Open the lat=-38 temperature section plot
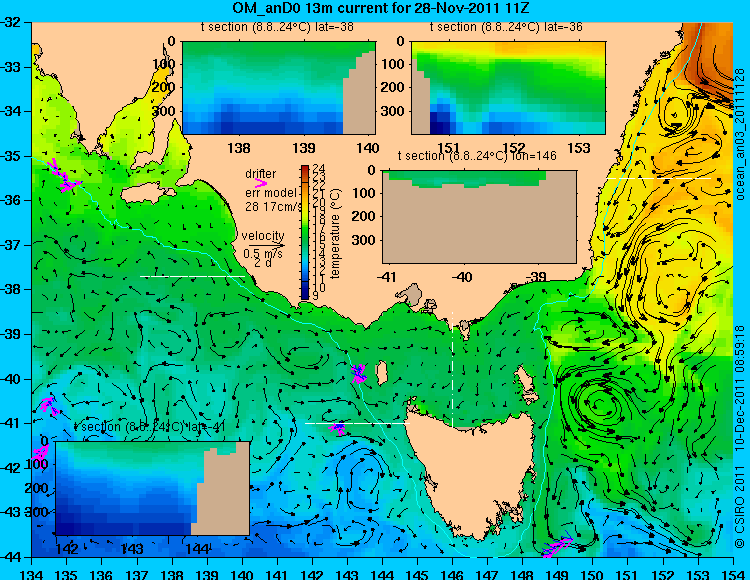Image resolution: width=750 pixels, height=580 pixels. pyautogui.click(x=279, y=88)
